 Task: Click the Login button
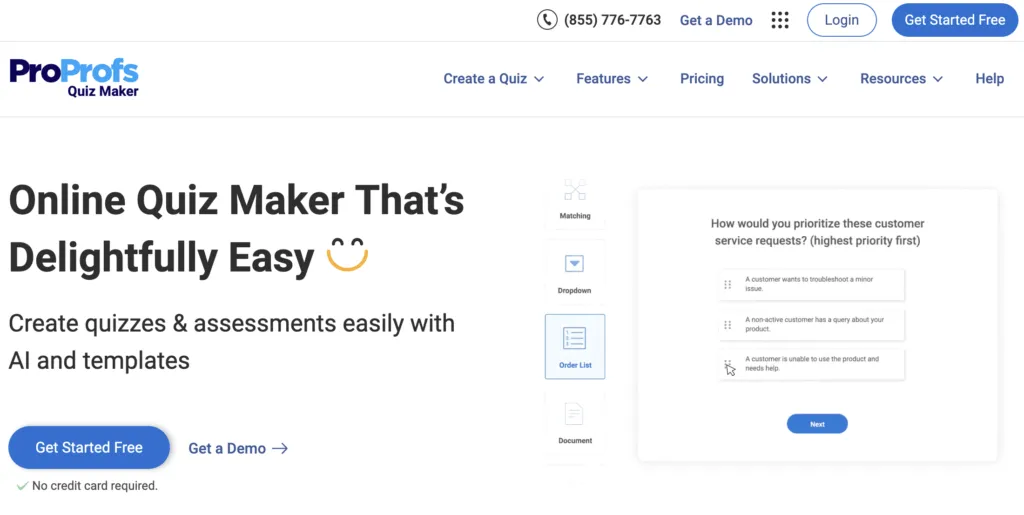(x=841, y=20)
